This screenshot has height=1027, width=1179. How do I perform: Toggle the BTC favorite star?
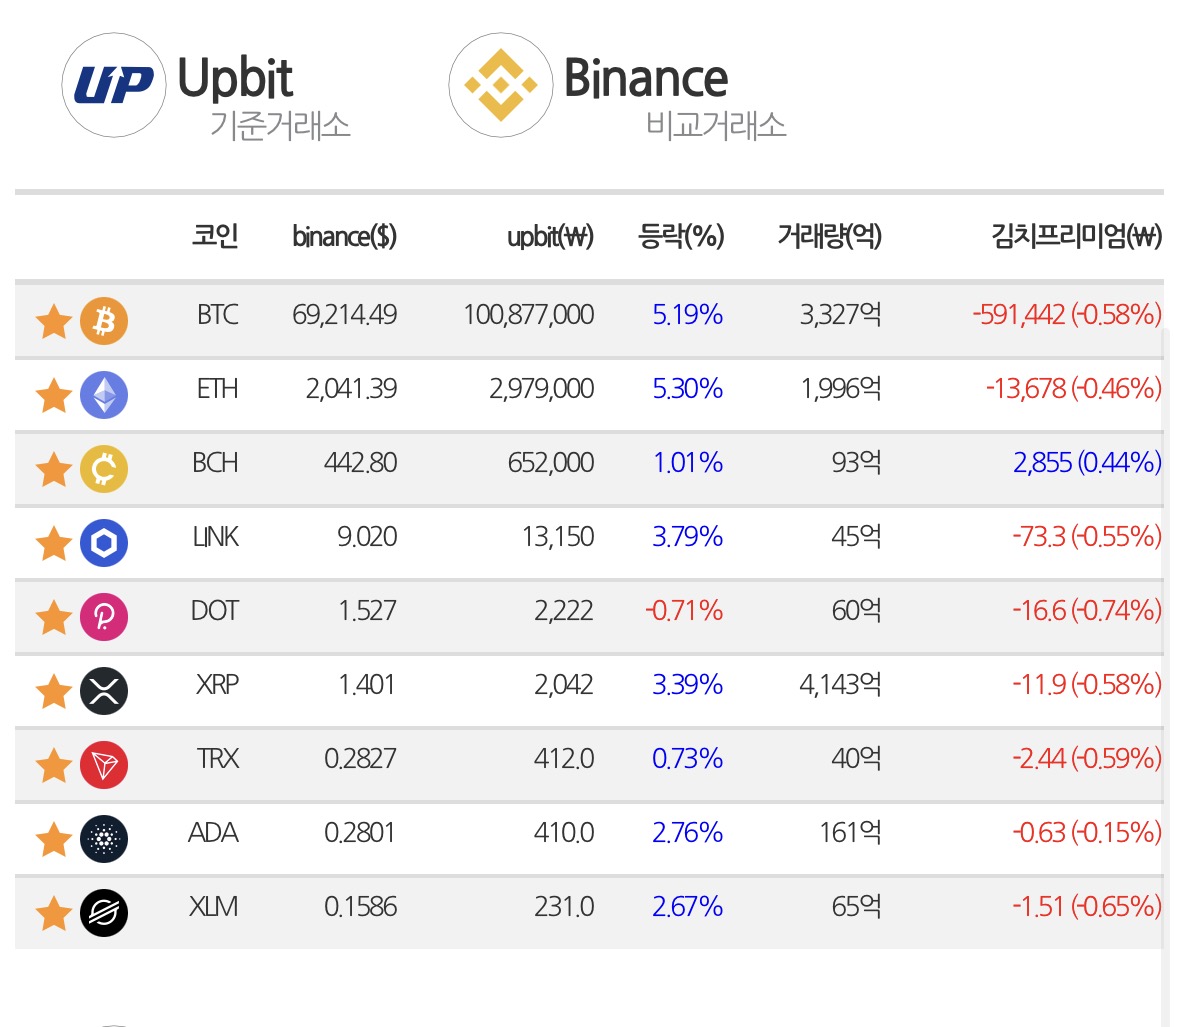click(54, 321)
